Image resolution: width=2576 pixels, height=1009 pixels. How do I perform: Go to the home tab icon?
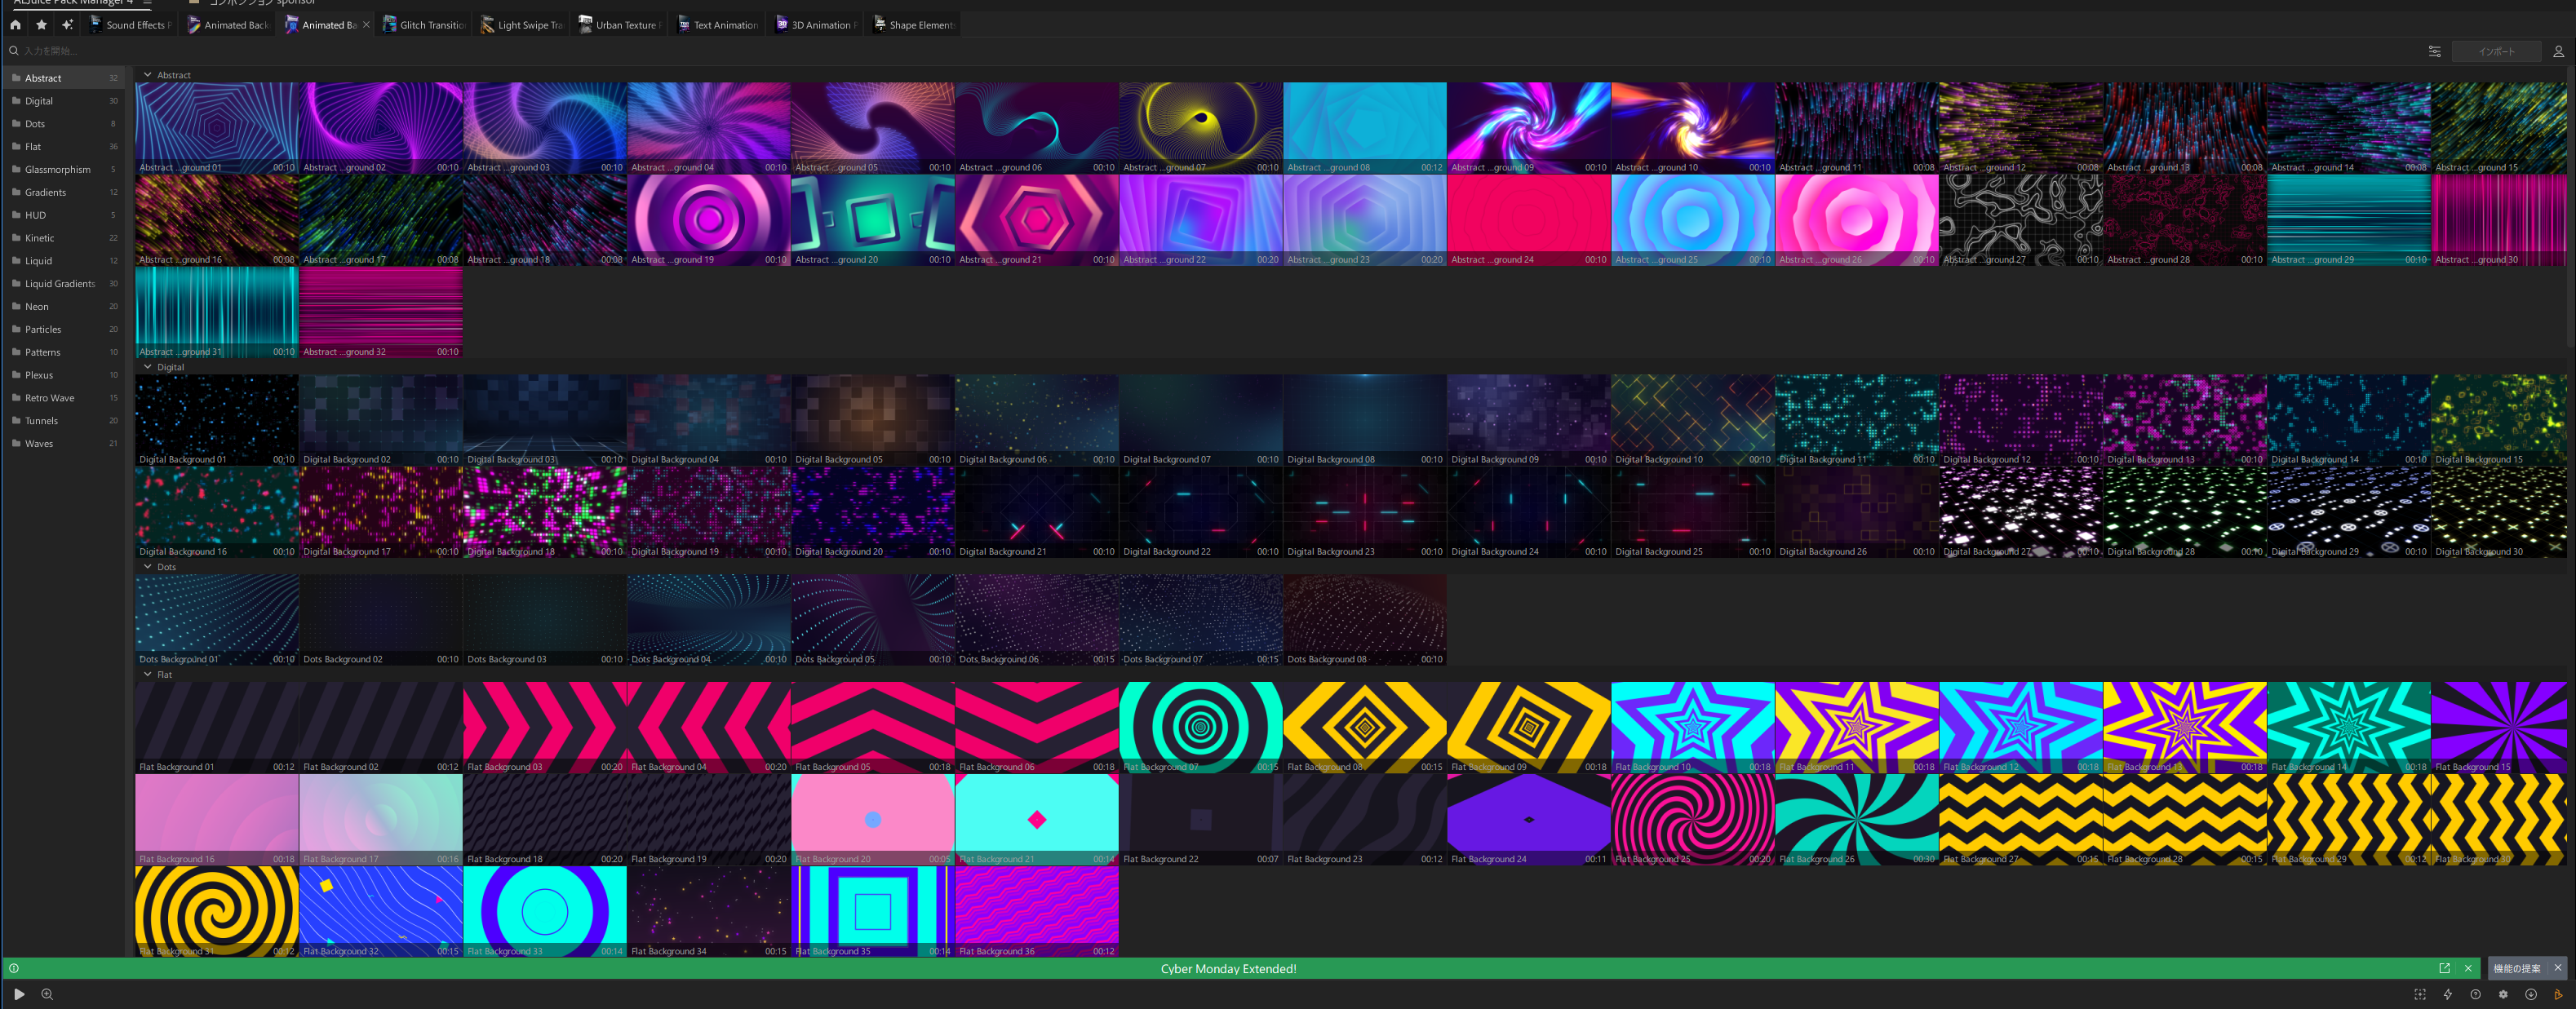coord(15,25)
